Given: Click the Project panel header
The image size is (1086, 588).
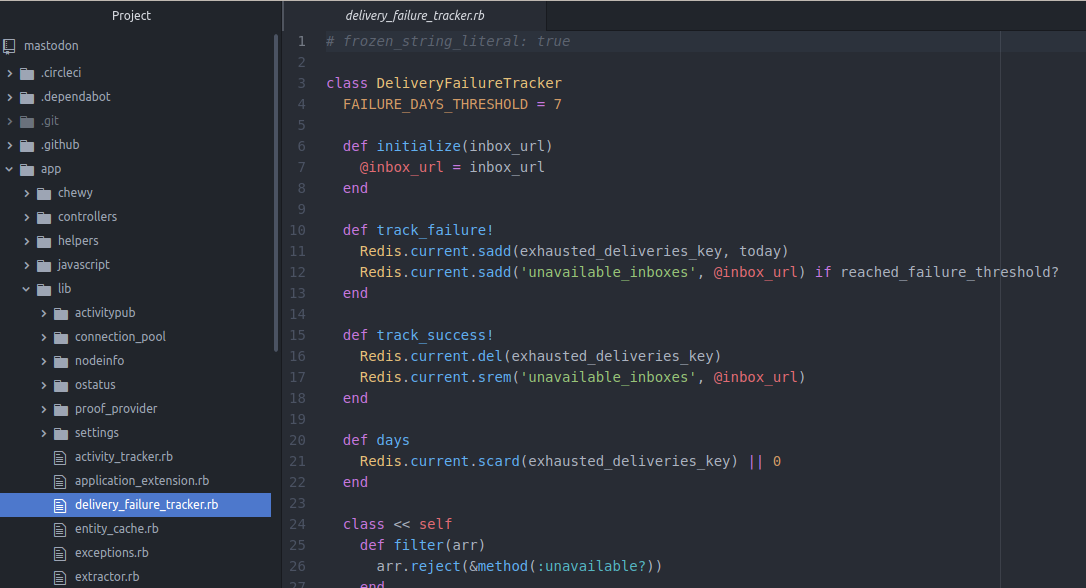Looking at the screenshot, I should (x=130, y=15).
